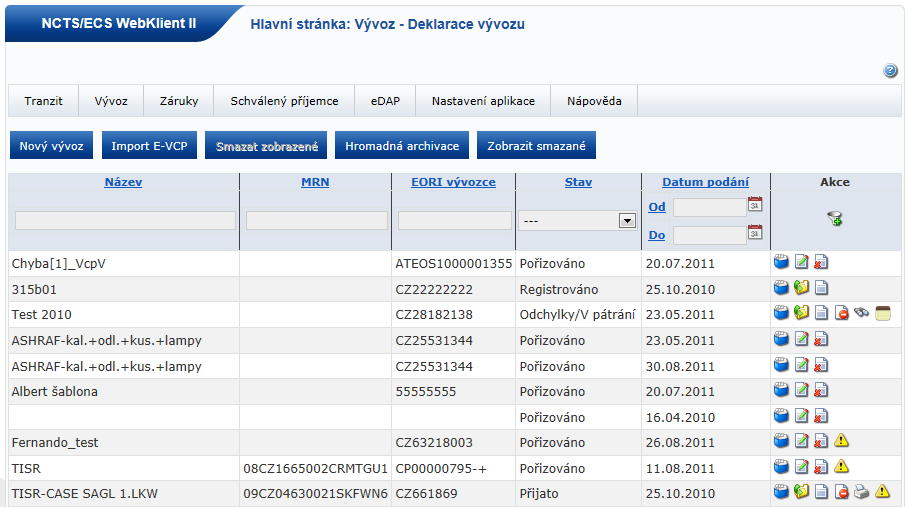Click the filter icon under Akce
The image size is (908, 507).
833,219
